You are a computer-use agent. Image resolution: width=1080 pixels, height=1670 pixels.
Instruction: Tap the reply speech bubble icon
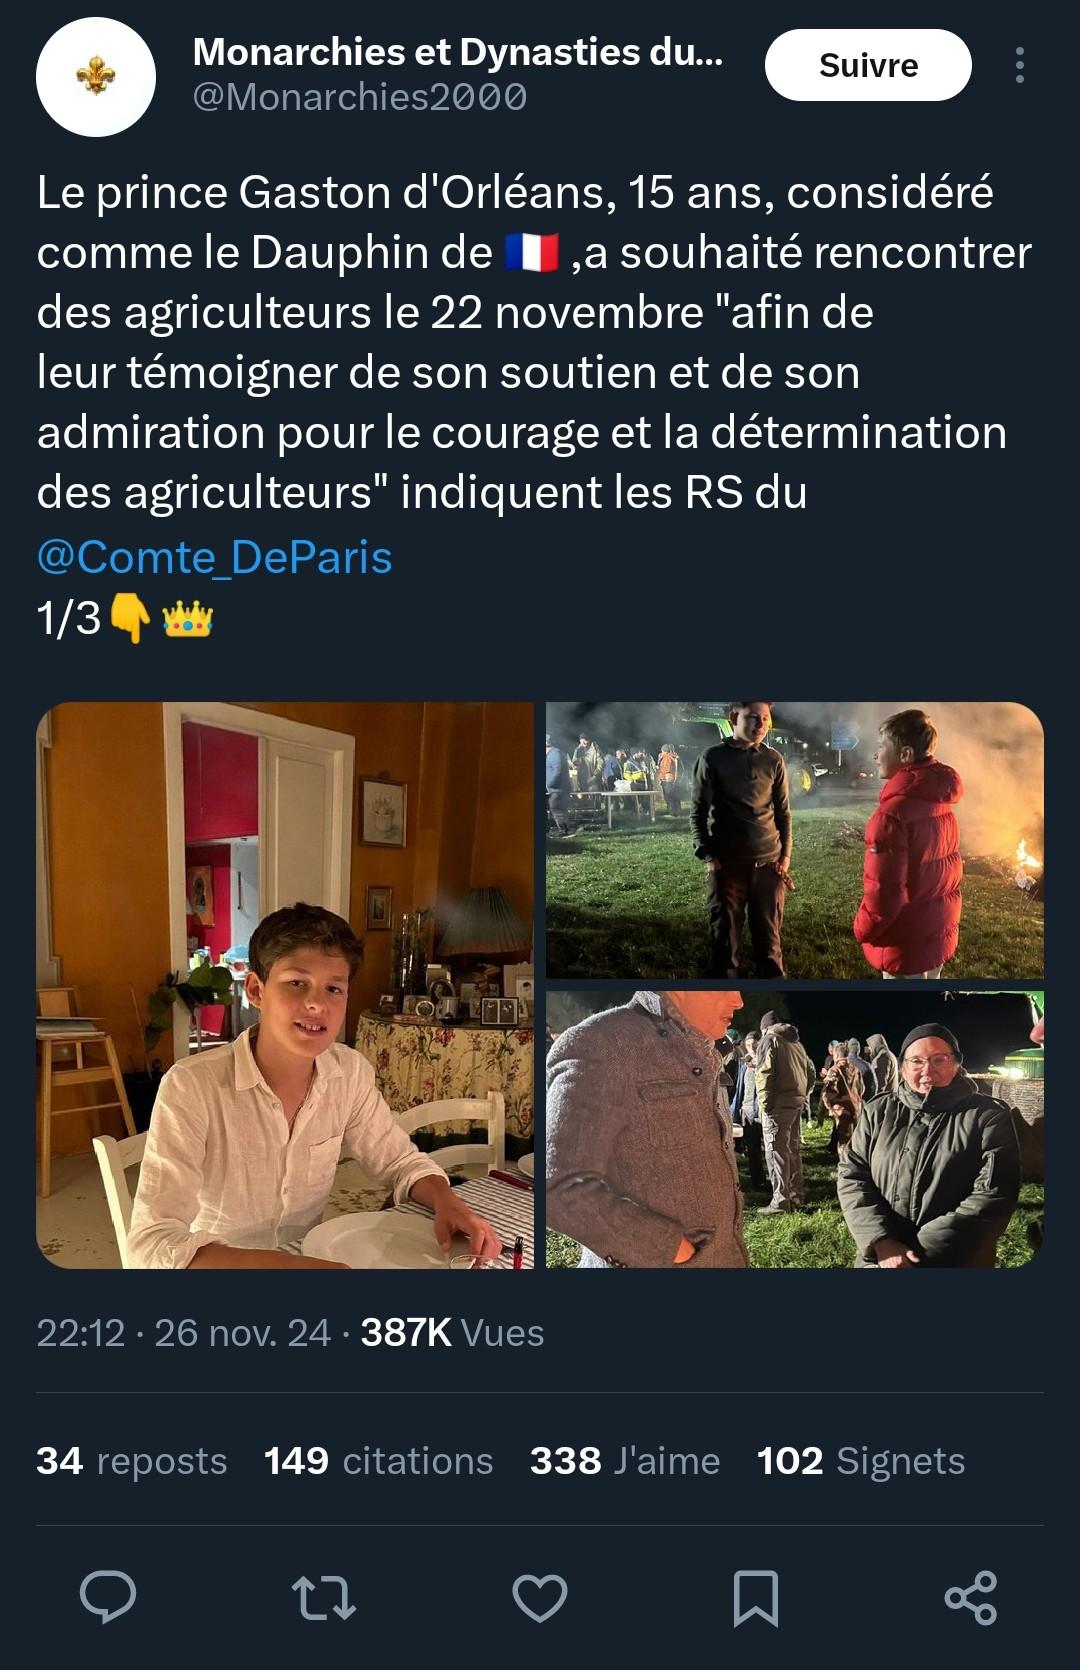108,1596
